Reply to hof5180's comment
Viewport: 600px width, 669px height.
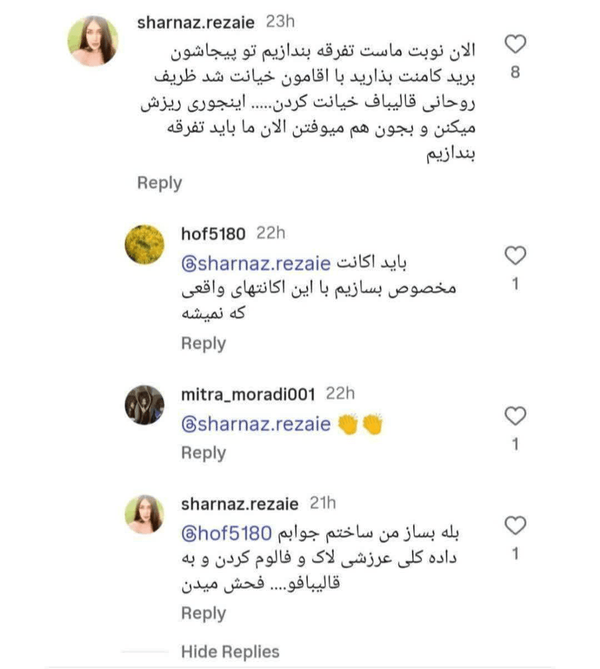click(x=203, y=343)
